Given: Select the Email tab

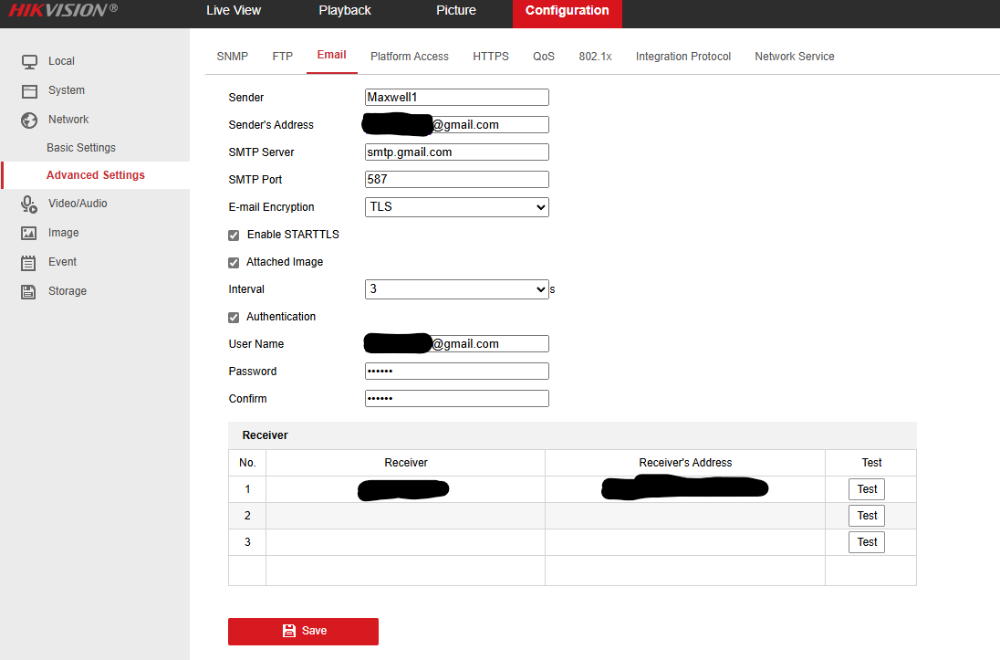Looking at the screenshot, I should 332,55.
